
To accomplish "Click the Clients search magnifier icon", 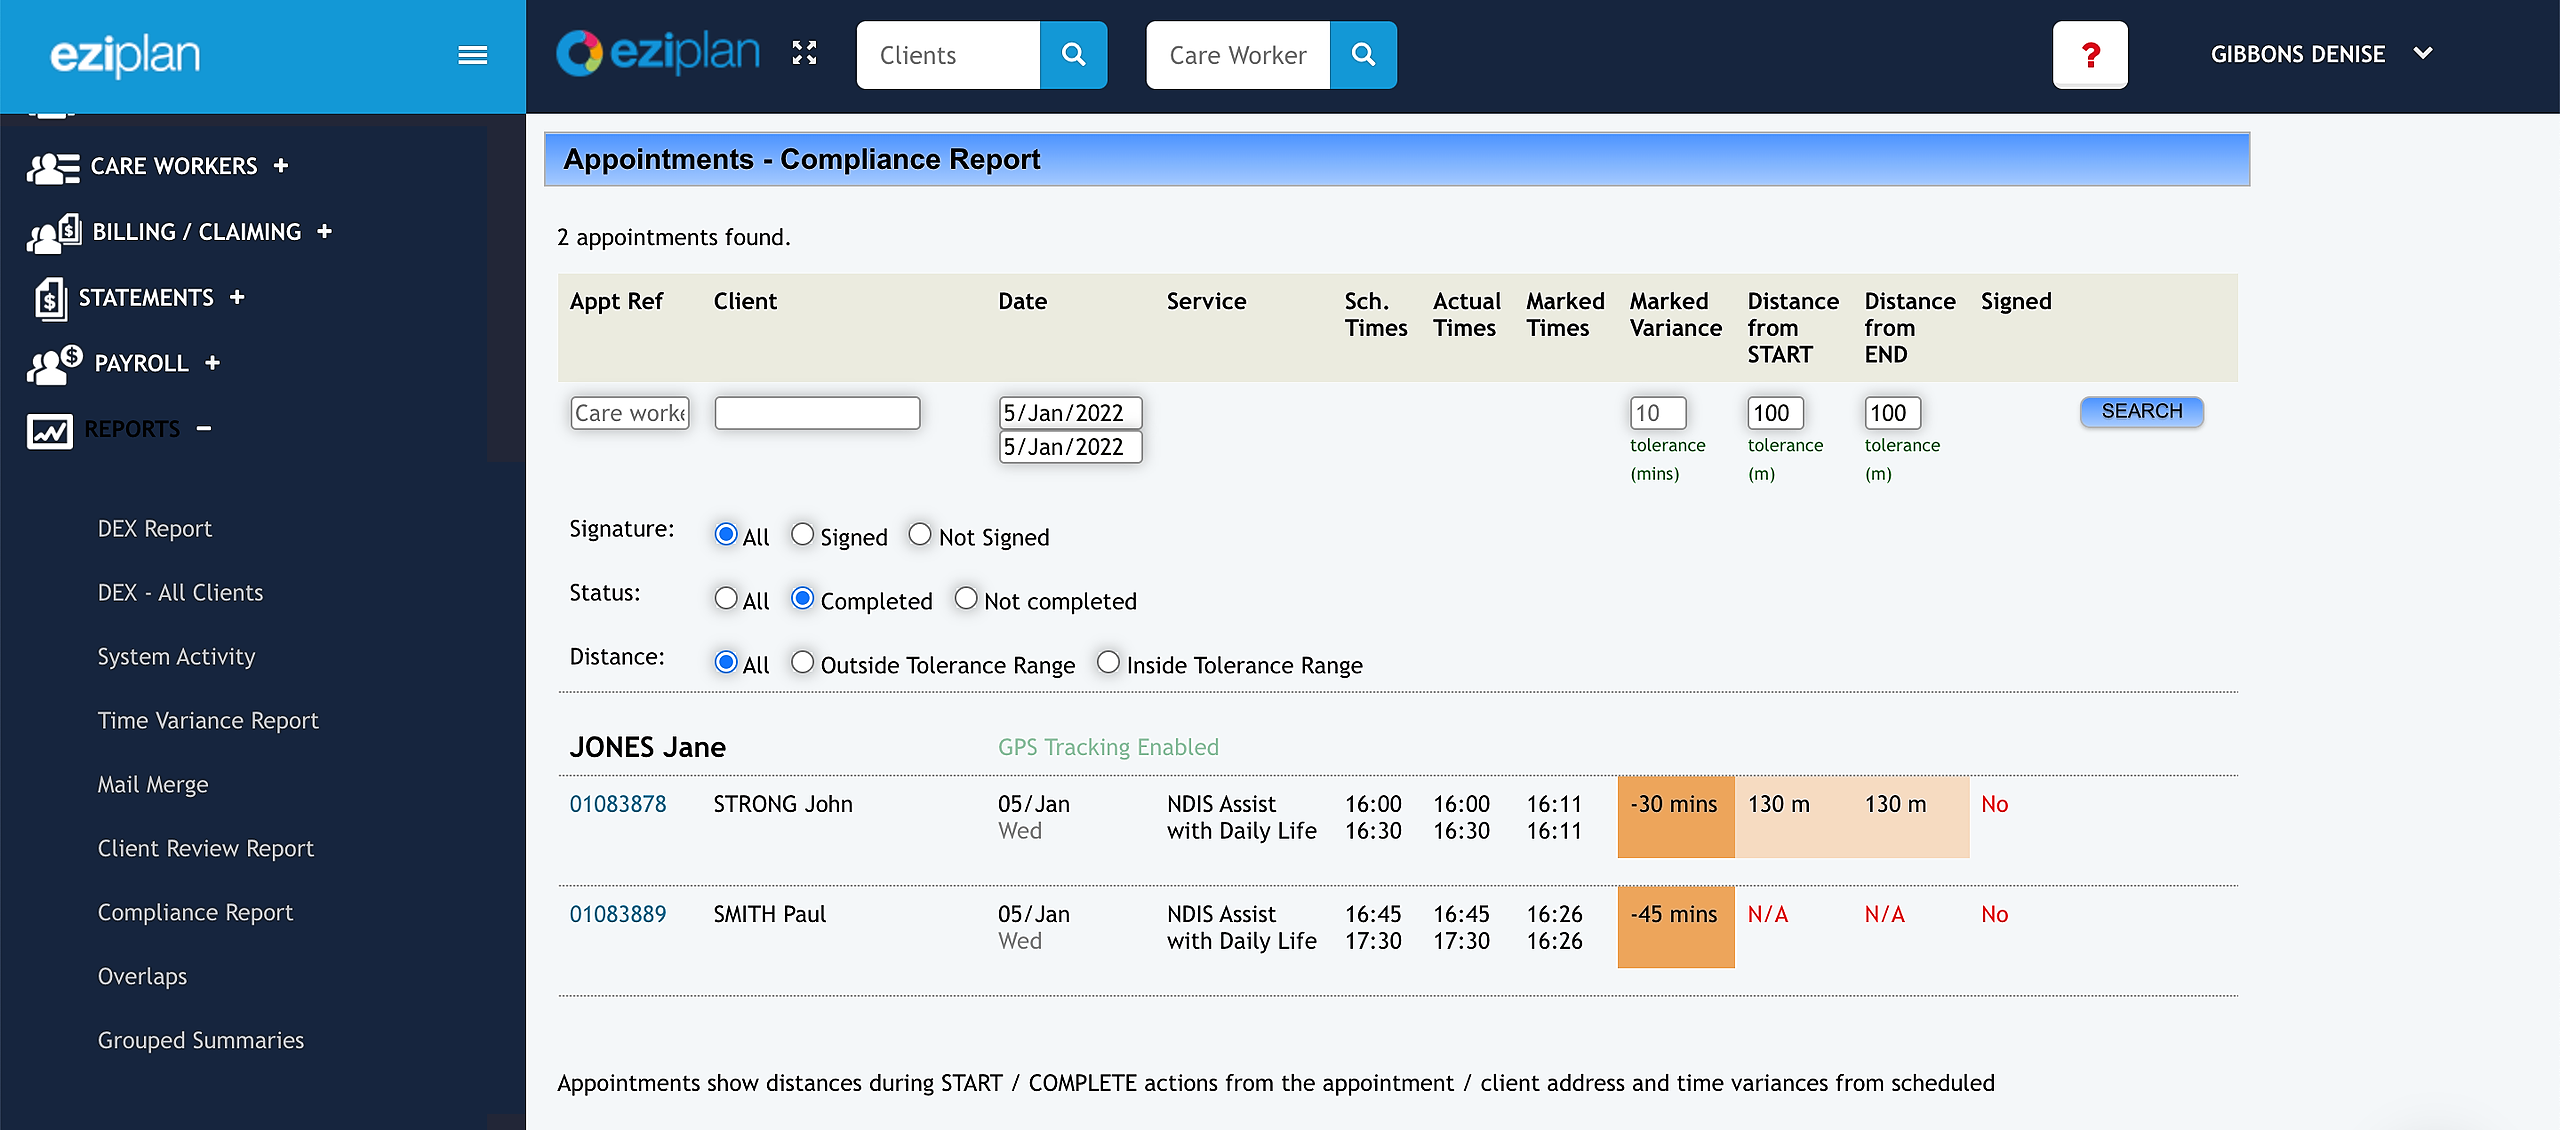I will pyautogui.click(x=1073, y=55).
